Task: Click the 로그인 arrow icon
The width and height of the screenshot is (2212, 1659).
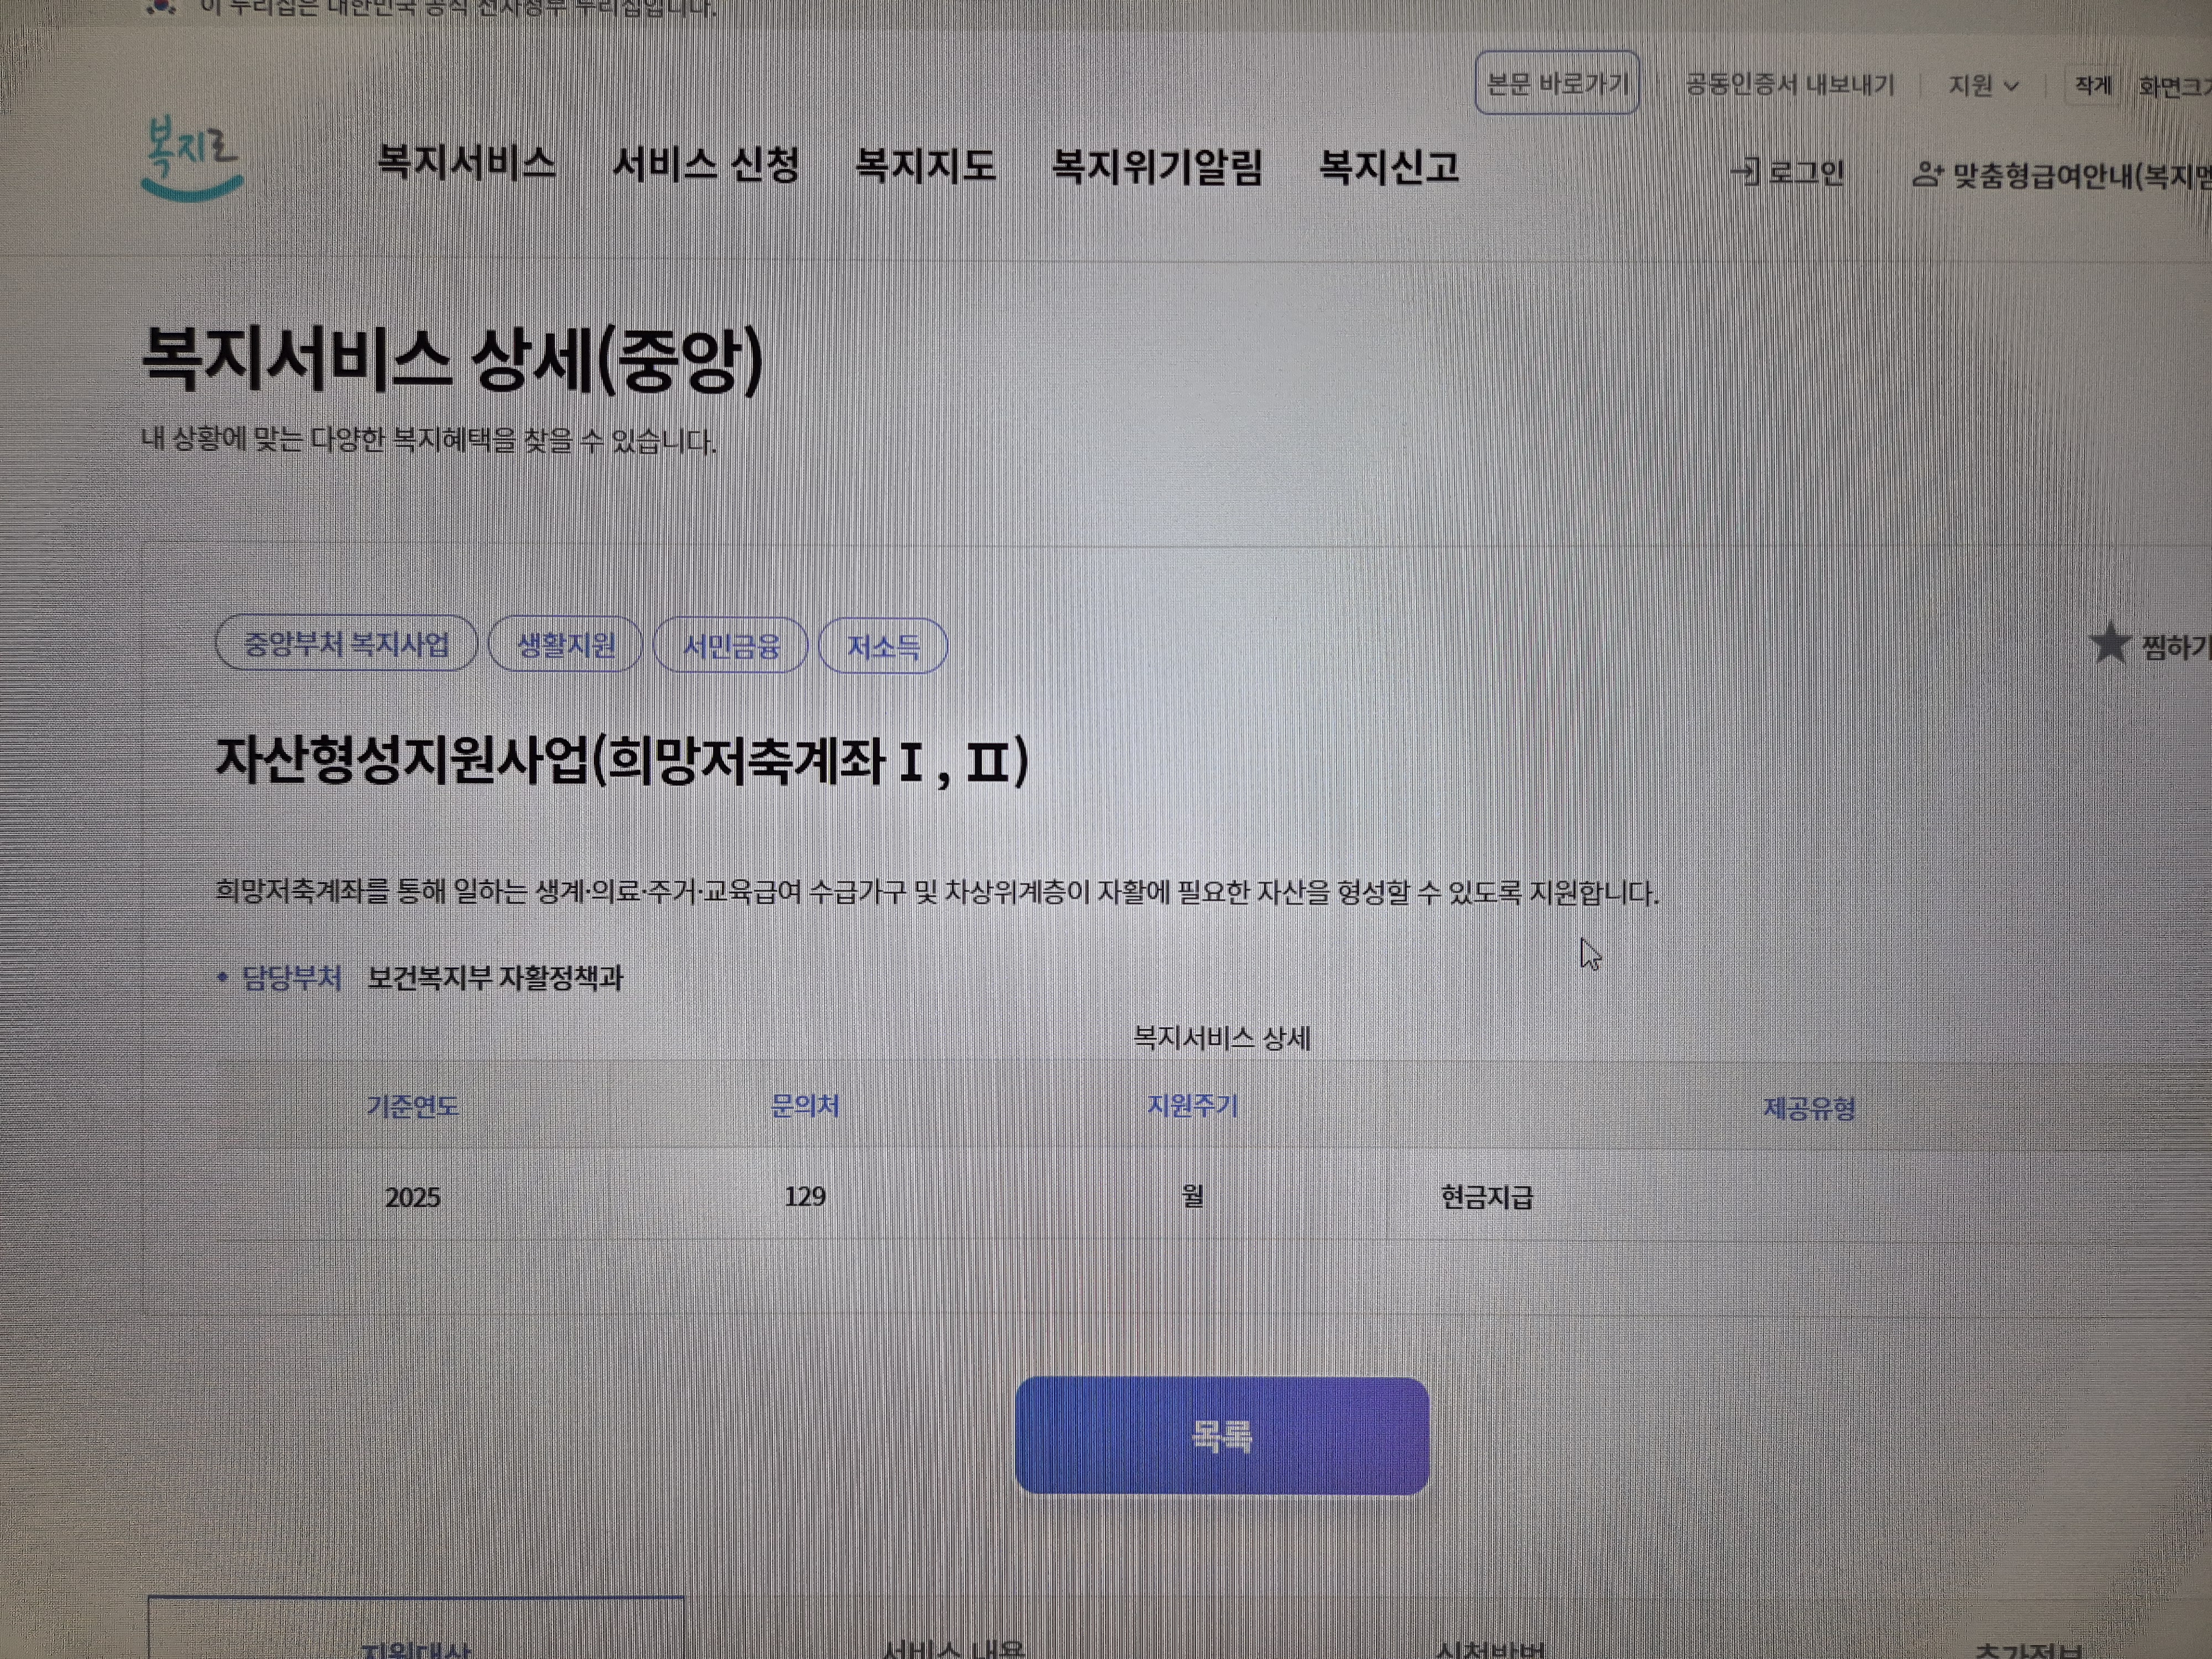Action: pos(1745,172)
